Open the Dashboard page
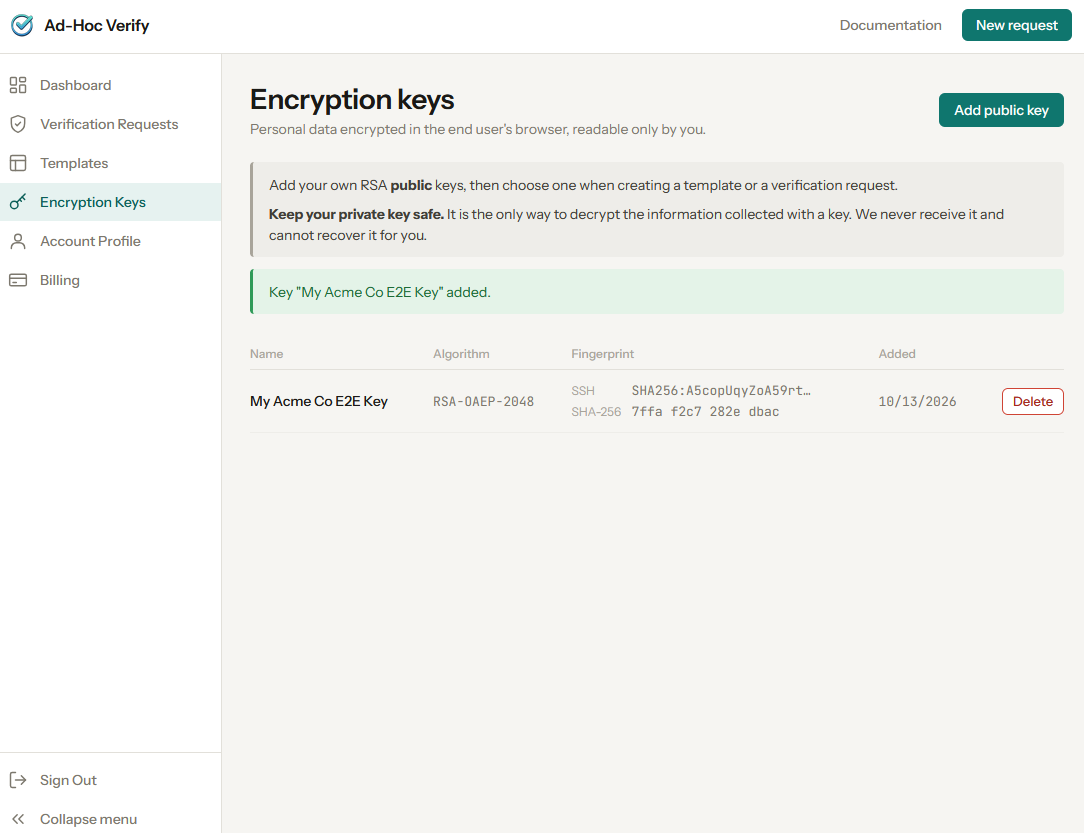 [111, 85]
